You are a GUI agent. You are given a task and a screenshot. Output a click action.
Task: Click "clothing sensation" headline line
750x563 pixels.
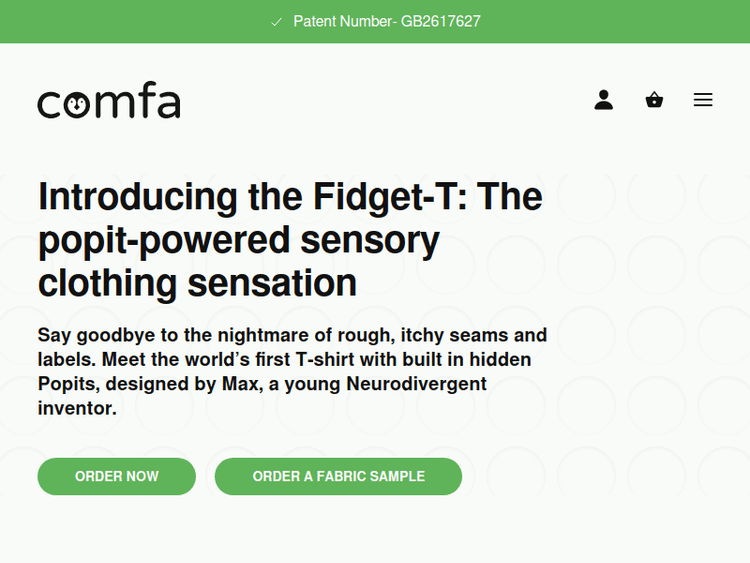click(x=197, y=283)
